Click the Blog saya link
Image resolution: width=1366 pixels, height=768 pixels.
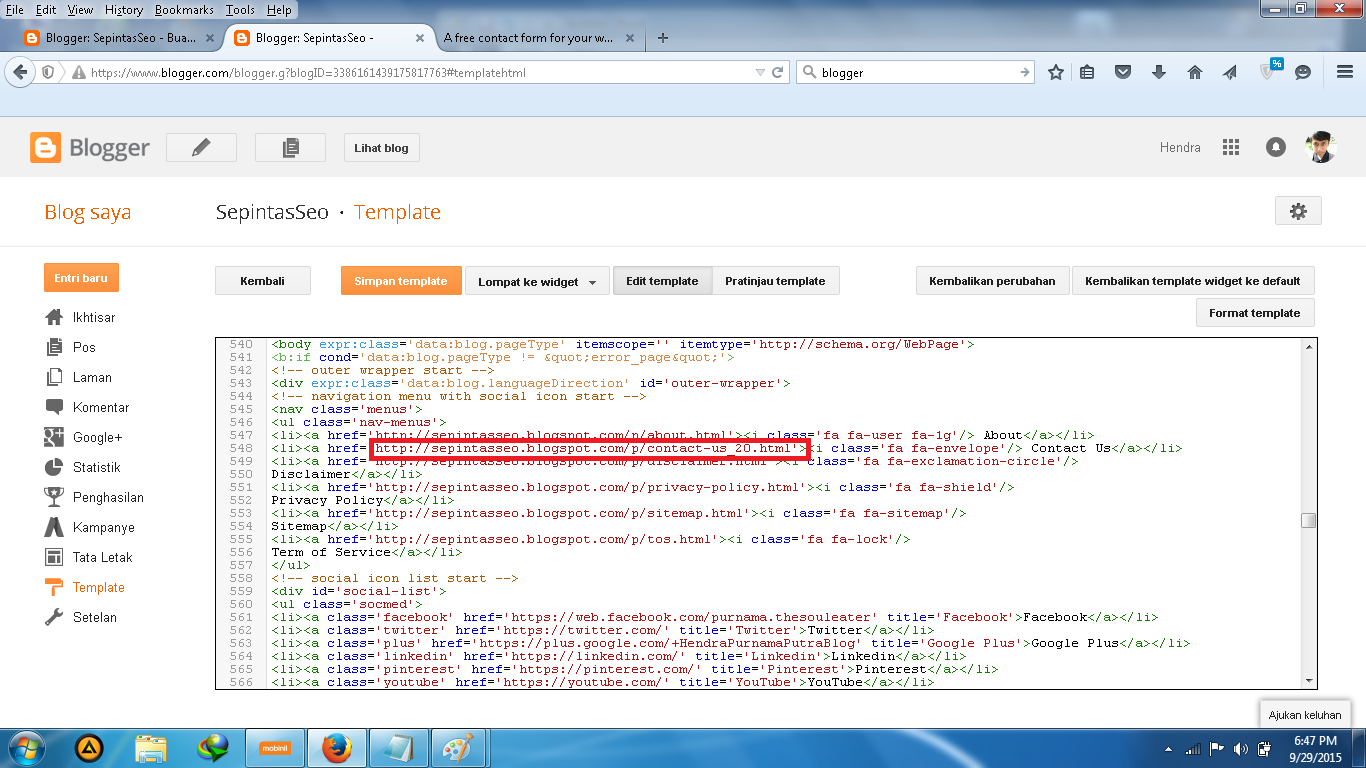88,212
